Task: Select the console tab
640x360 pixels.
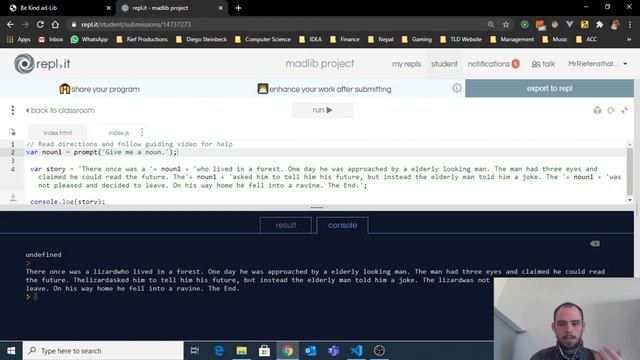Action: 342,225
